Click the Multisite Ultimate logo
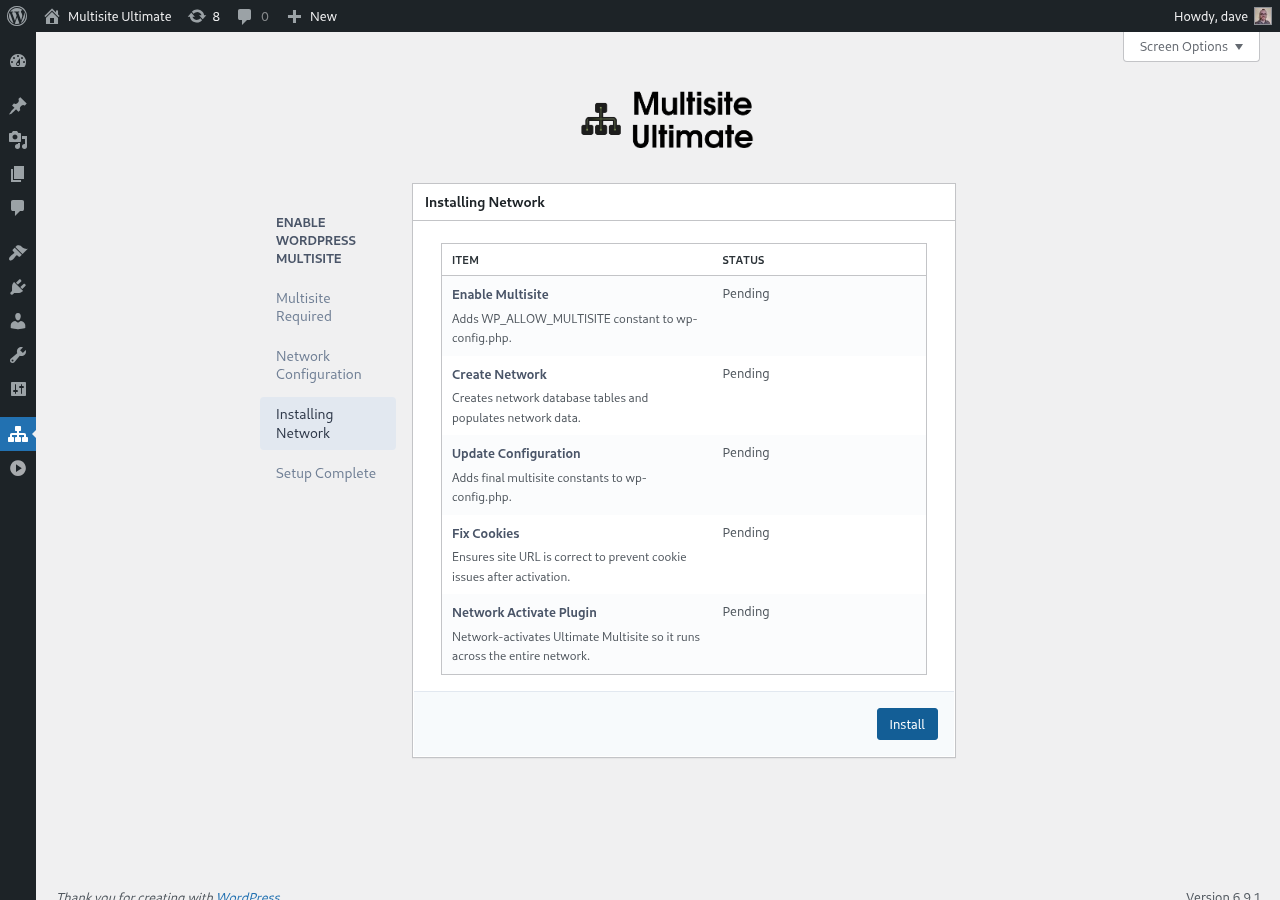This screenshot has width=1280, height=900. [667, 120]
